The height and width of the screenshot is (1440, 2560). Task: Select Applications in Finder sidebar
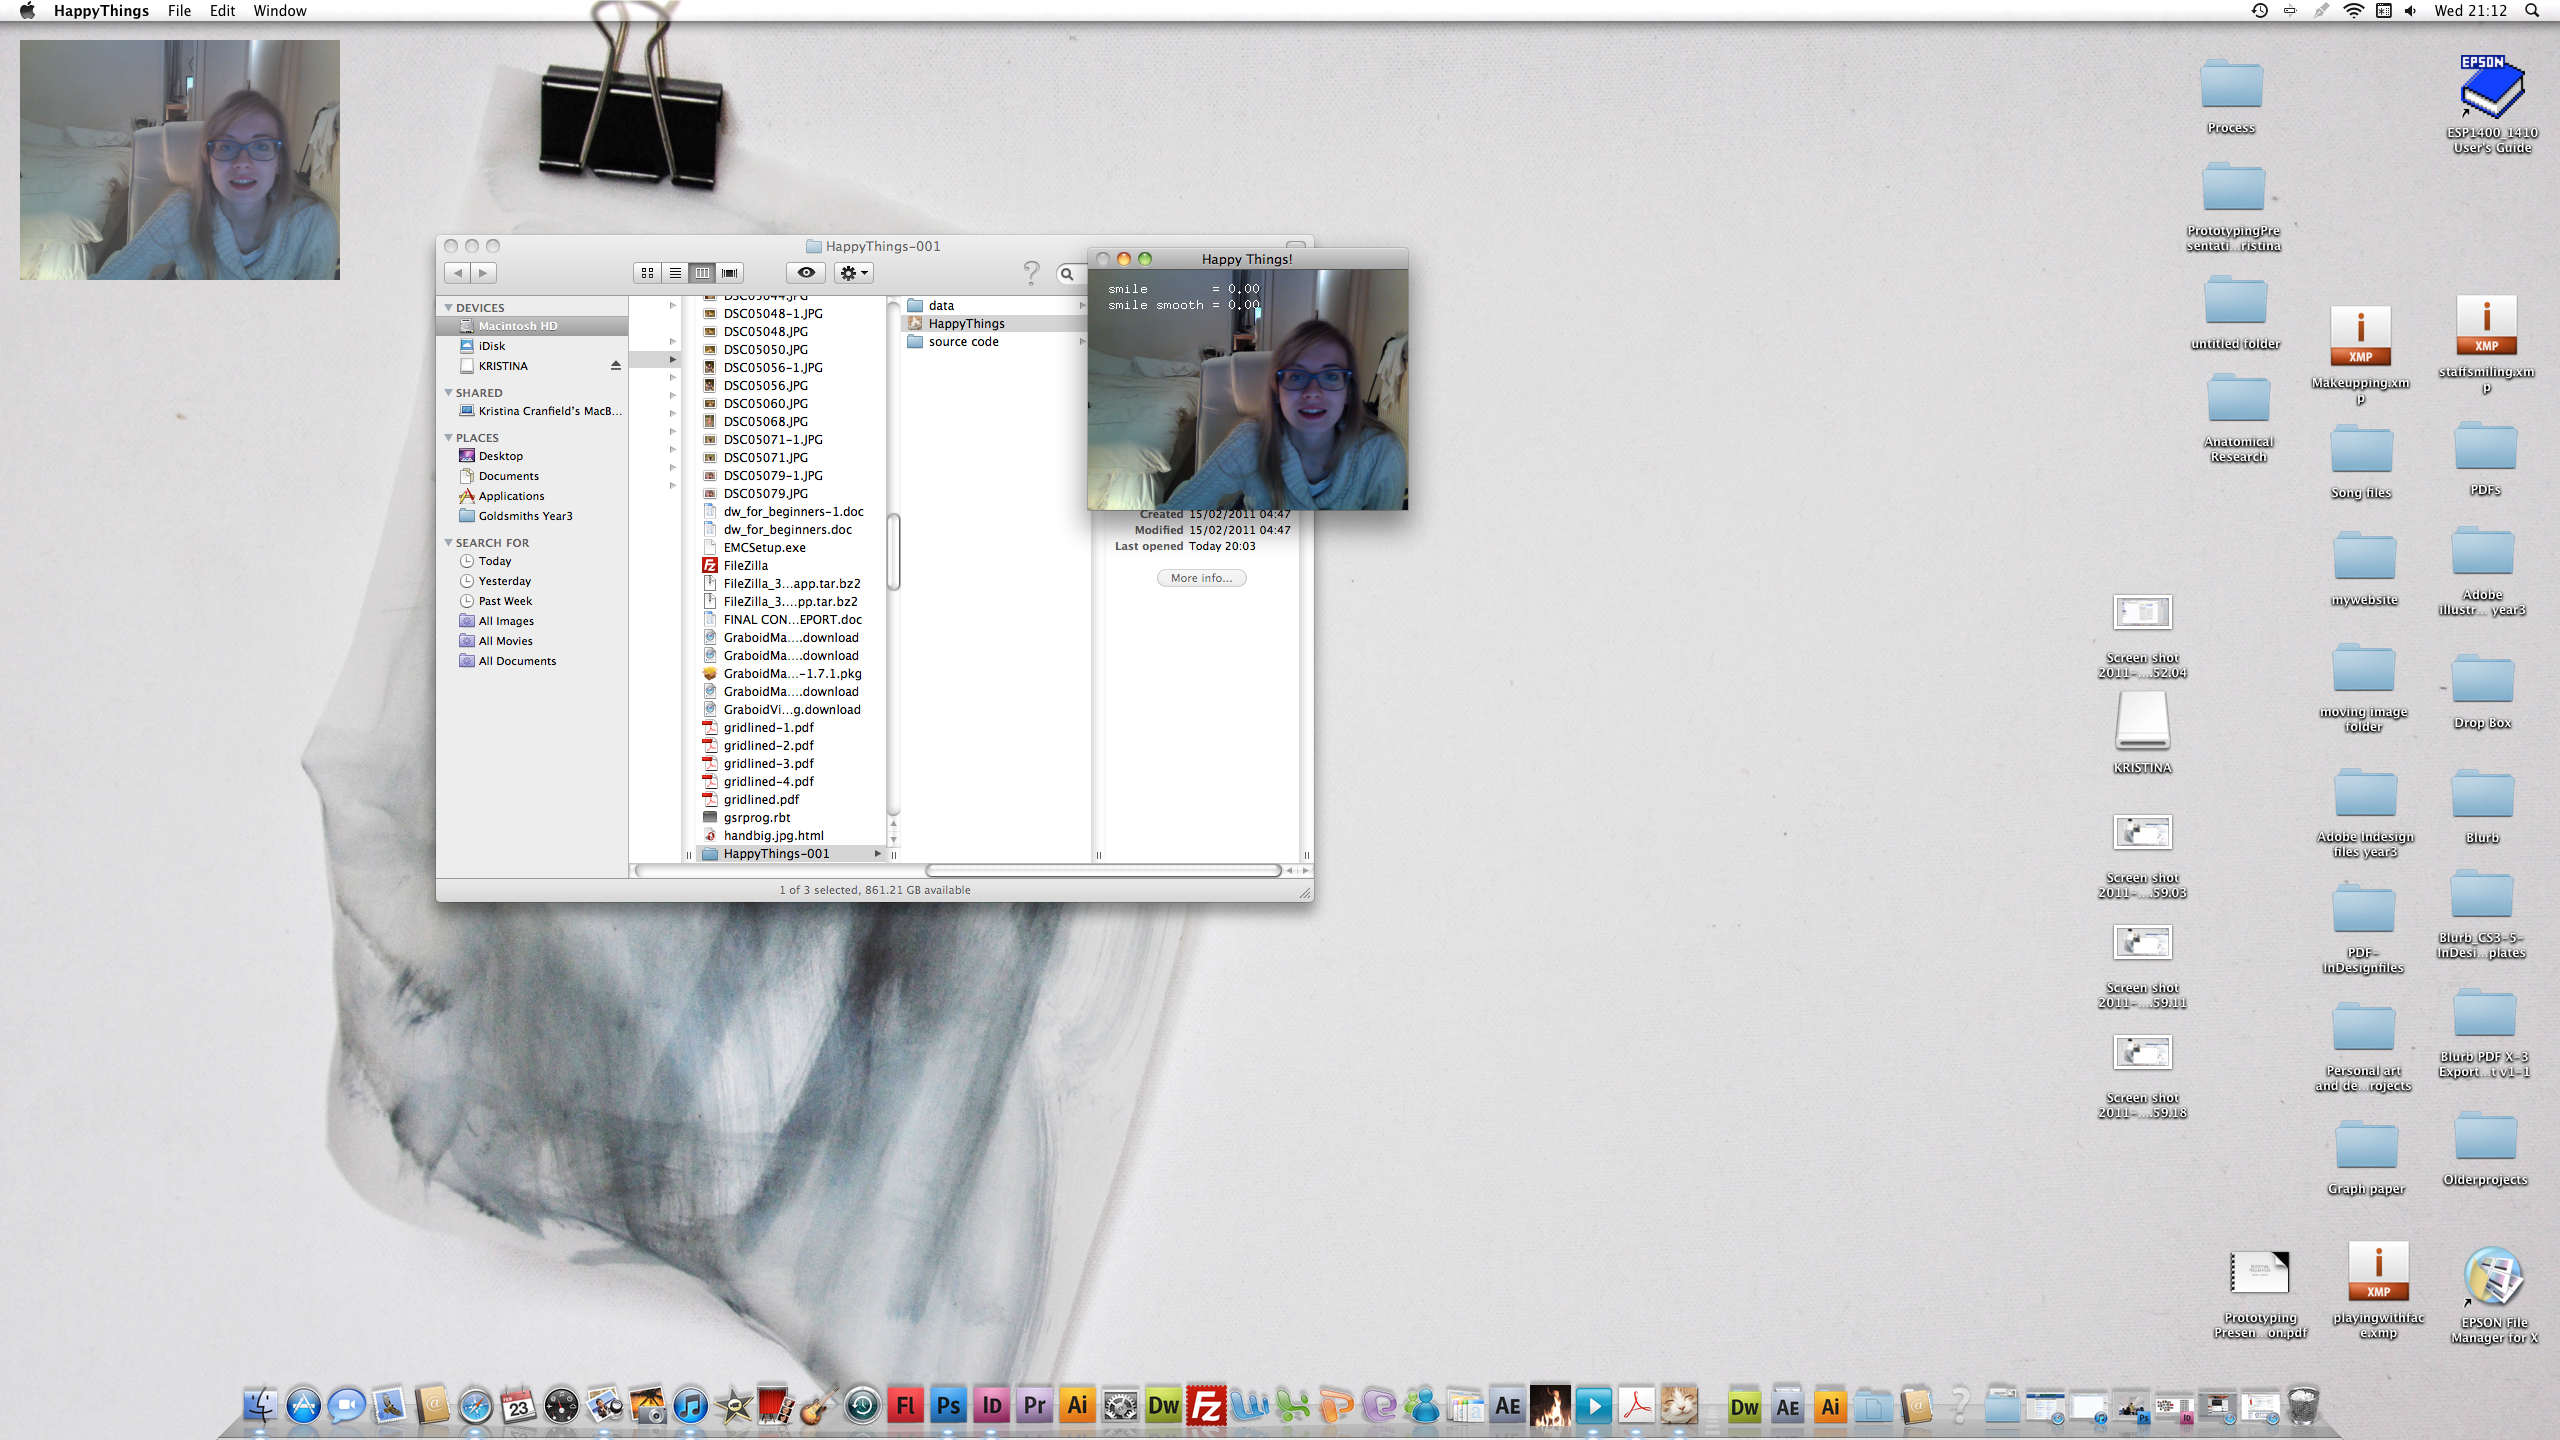511,496
